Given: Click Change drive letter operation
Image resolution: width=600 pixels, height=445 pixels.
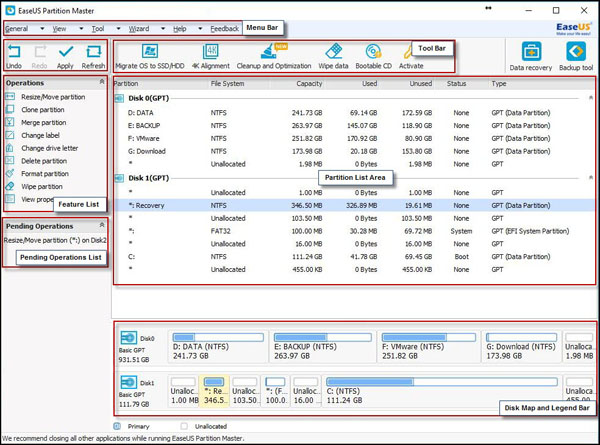Looking at the screenshot, I should 50,148.
